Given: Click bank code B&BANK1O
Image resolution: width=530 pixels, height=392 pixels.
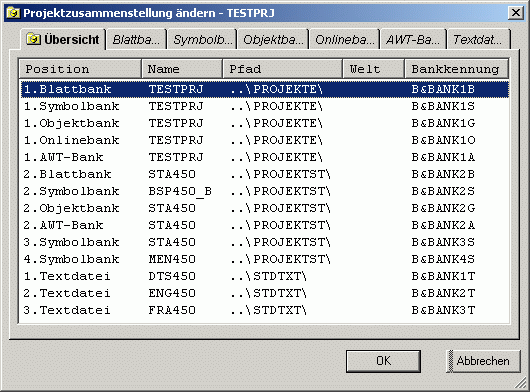Looking at the screenshot, I should (x=443, y=140).
